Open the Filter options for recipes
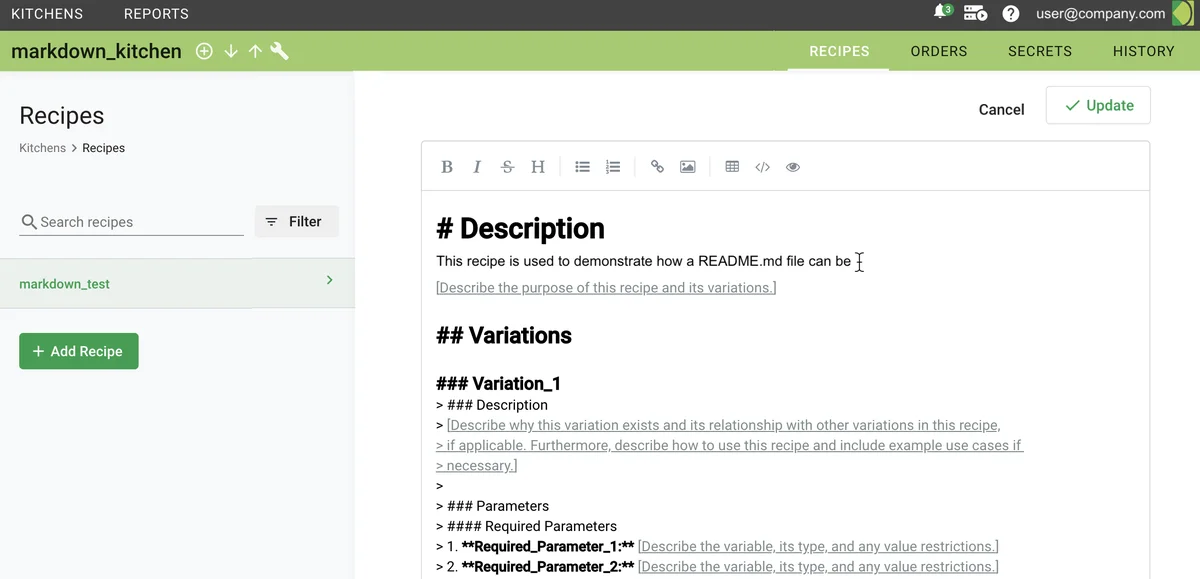Viewport: 1200px width, 579px height. tap(296, 222)
